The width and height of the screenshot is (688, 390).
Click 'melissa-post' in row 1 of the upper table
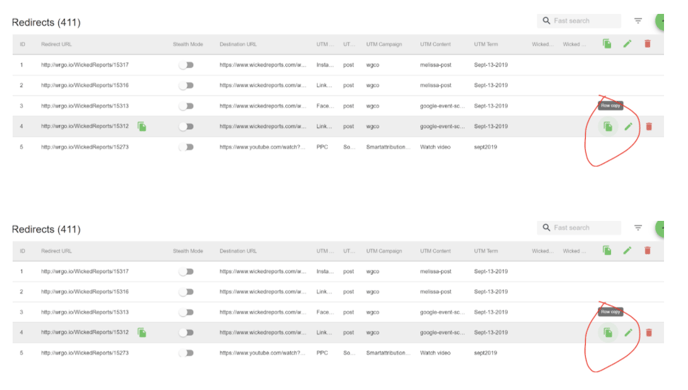[435, 65]
